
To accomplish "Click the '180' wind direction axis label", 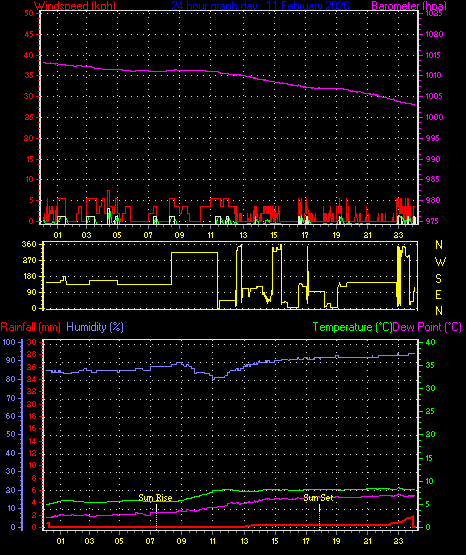I will (29, 276).
